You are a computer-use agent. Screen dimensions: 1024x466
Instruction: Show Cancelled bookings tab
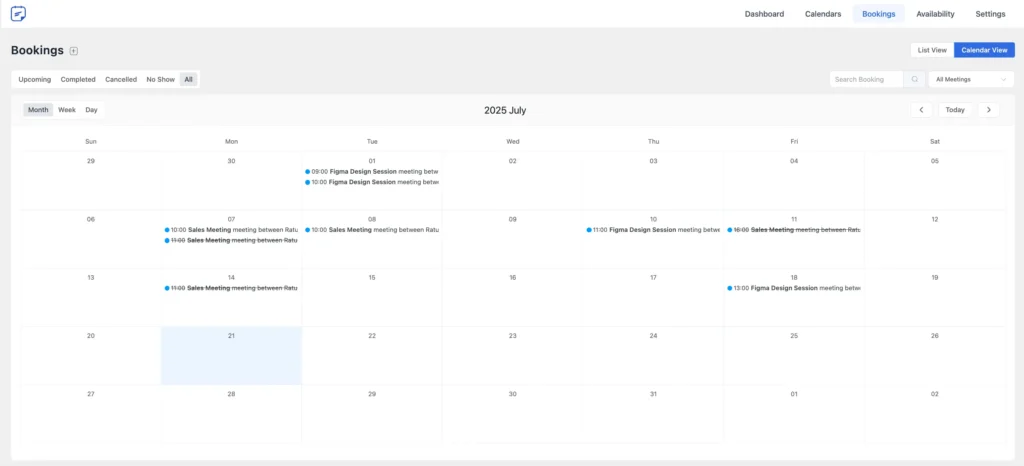coord(121,79)
